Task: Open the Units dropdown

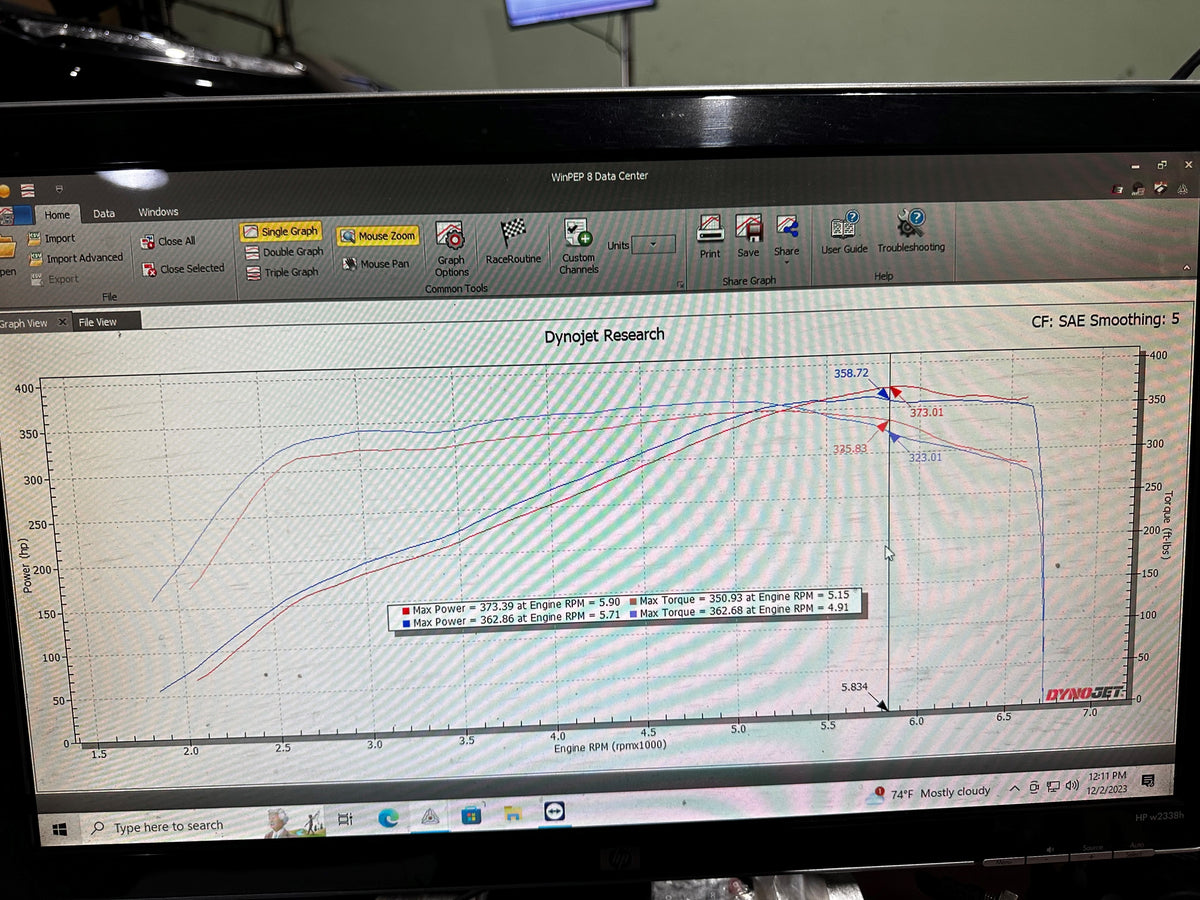Action: tap(653, 244)
